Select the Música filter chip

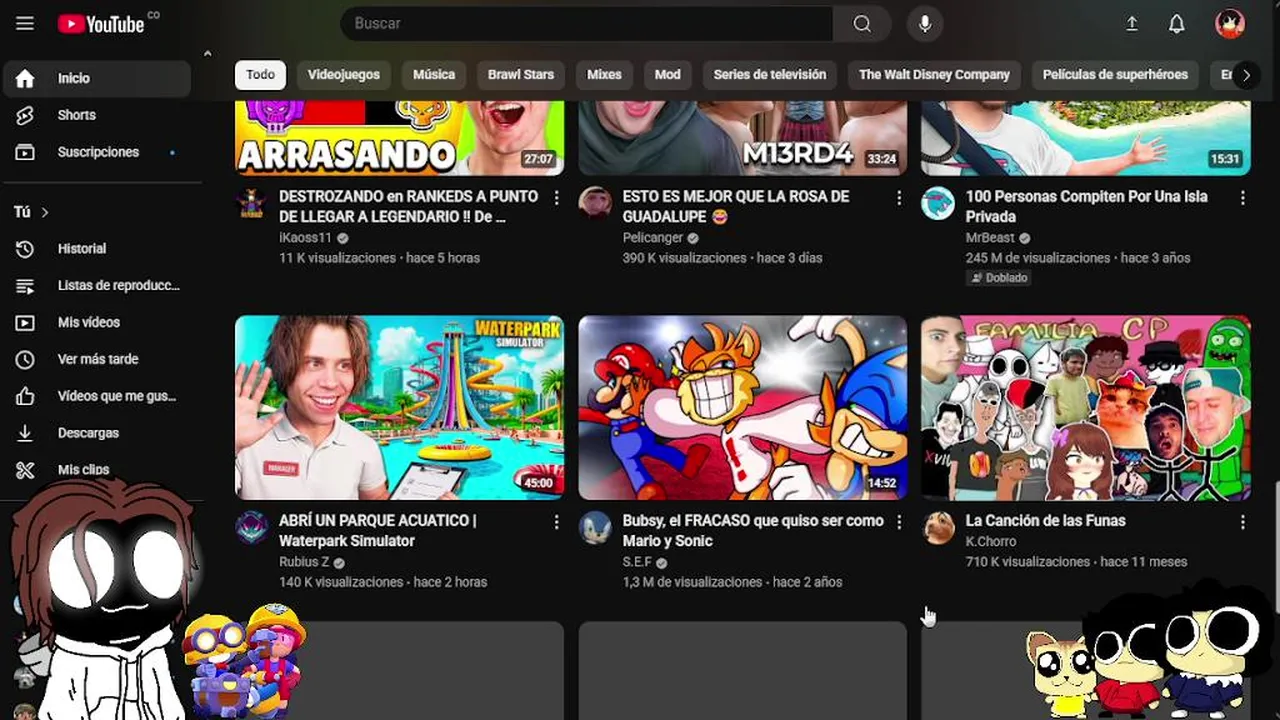(x=434, y=75)
